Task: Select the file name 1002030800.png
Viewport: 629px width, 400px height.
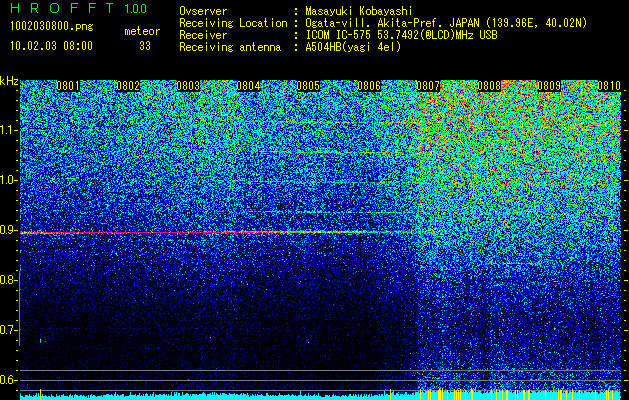Action: (52, 27)
